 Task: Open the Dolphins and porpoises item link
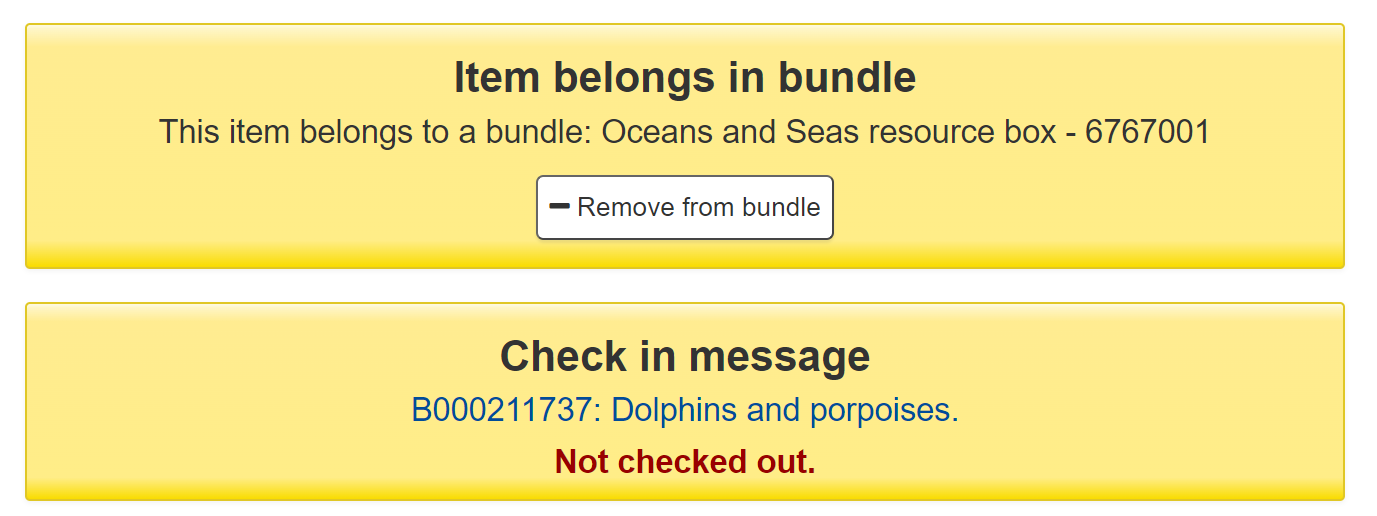point(685,410)
